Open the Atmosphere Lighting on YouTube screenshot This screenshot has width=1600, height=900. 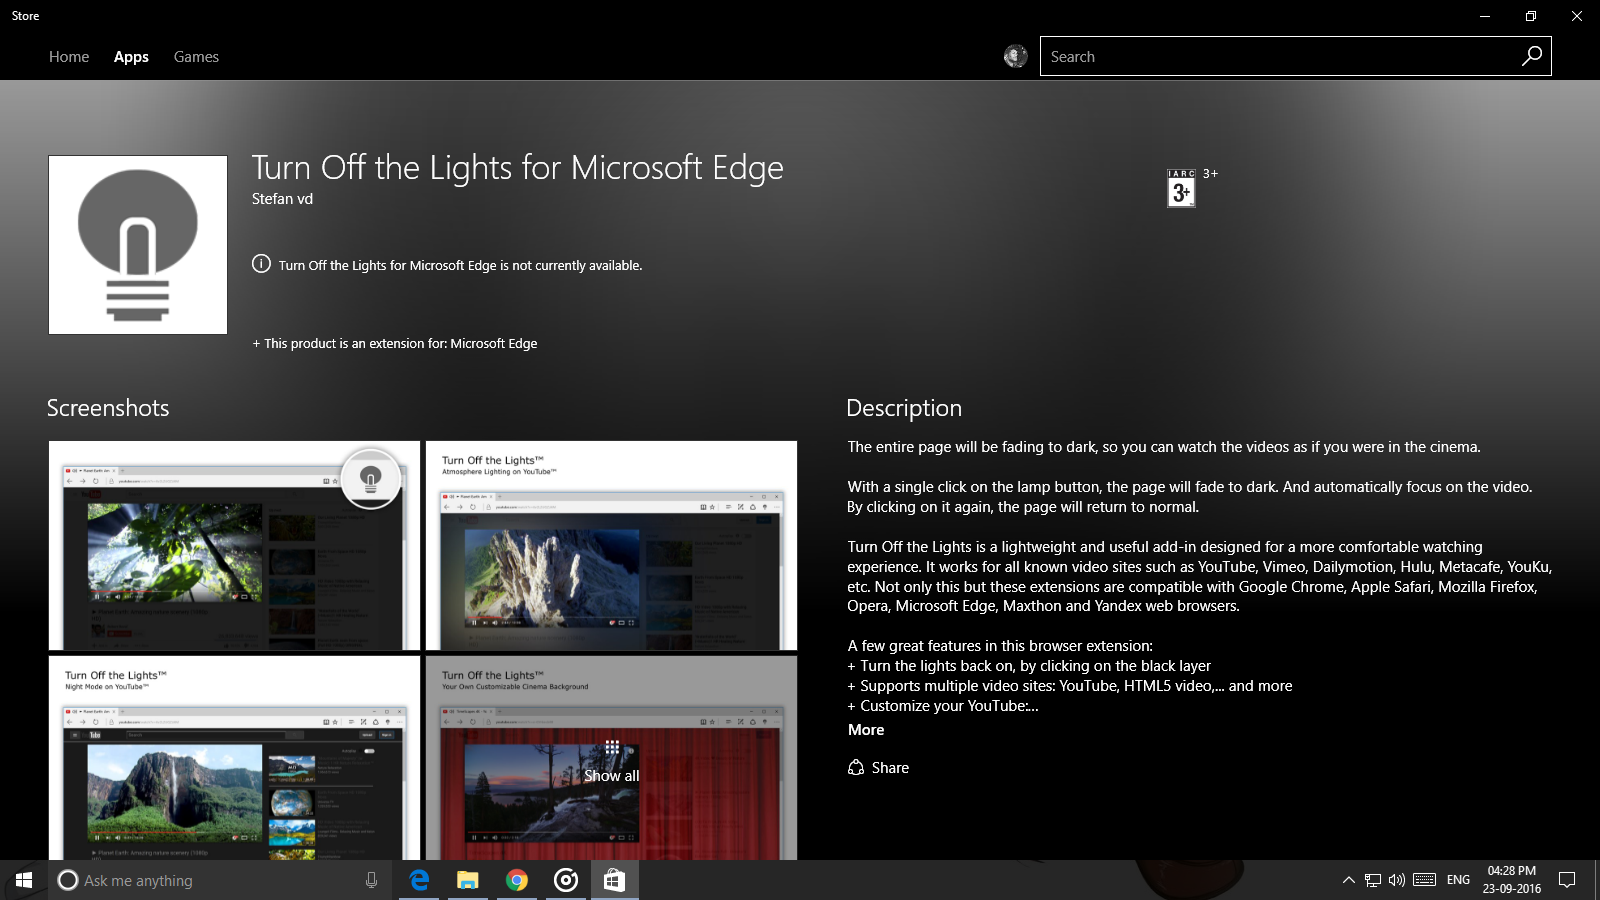(611, 546)
